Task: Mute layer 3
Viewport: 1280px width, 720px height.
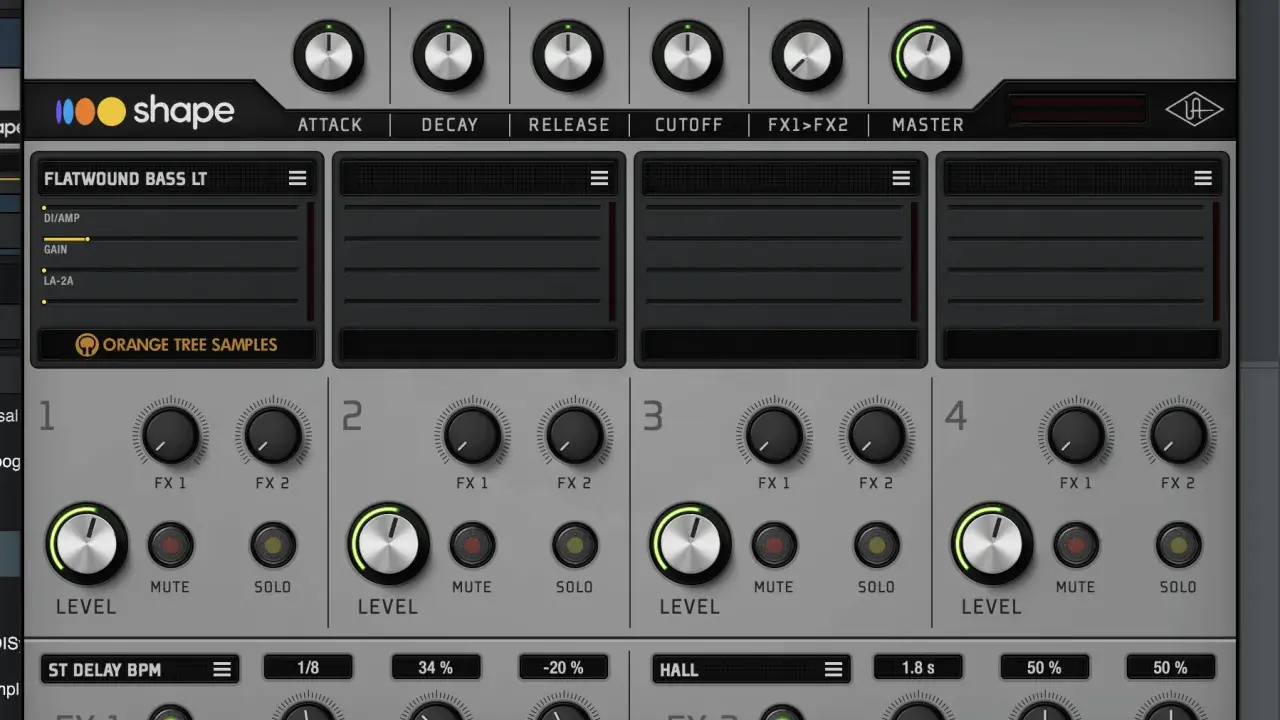Action: pyautogui.click(x=774, y=546)
